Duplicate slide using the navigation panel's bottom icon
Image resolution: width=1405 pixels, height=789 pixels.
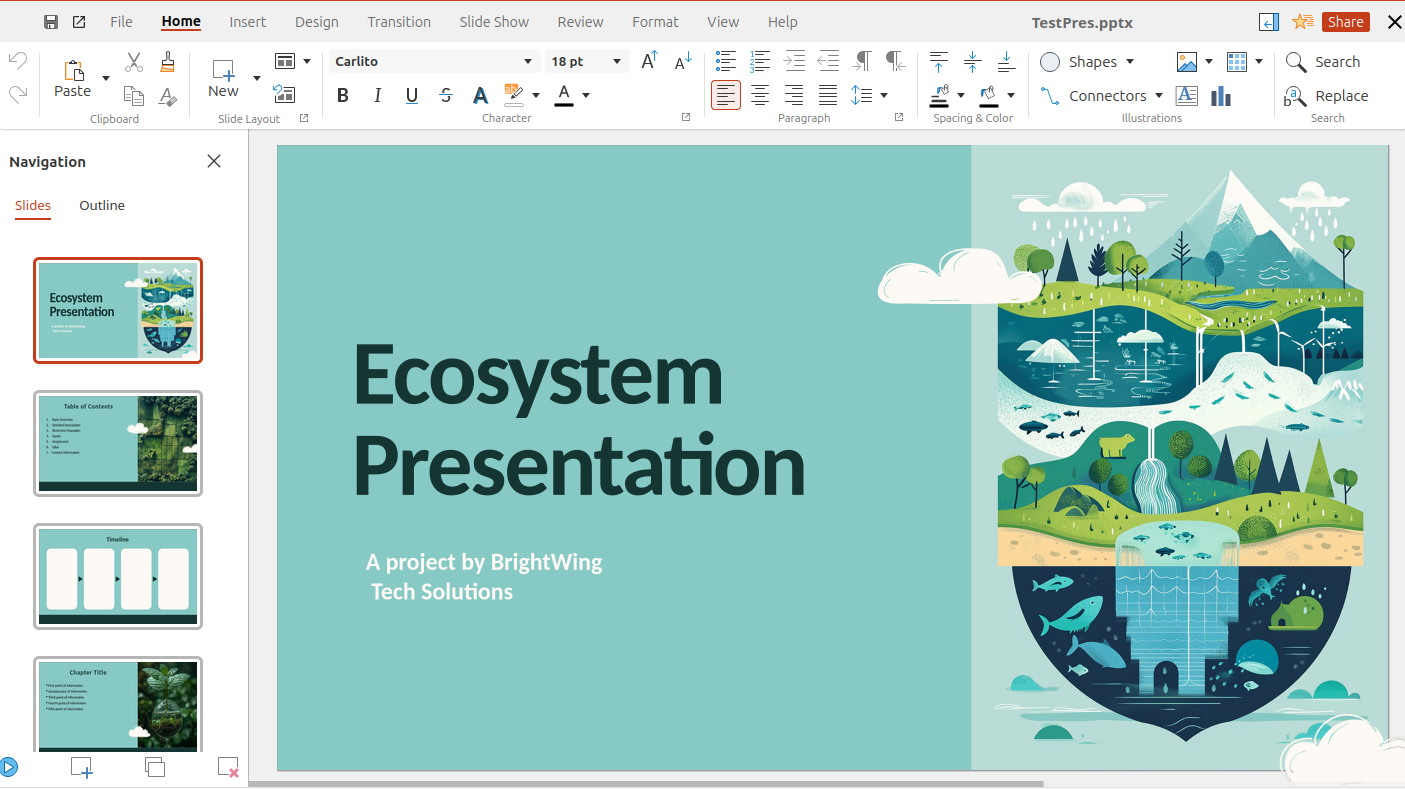[x=155, y=767]
